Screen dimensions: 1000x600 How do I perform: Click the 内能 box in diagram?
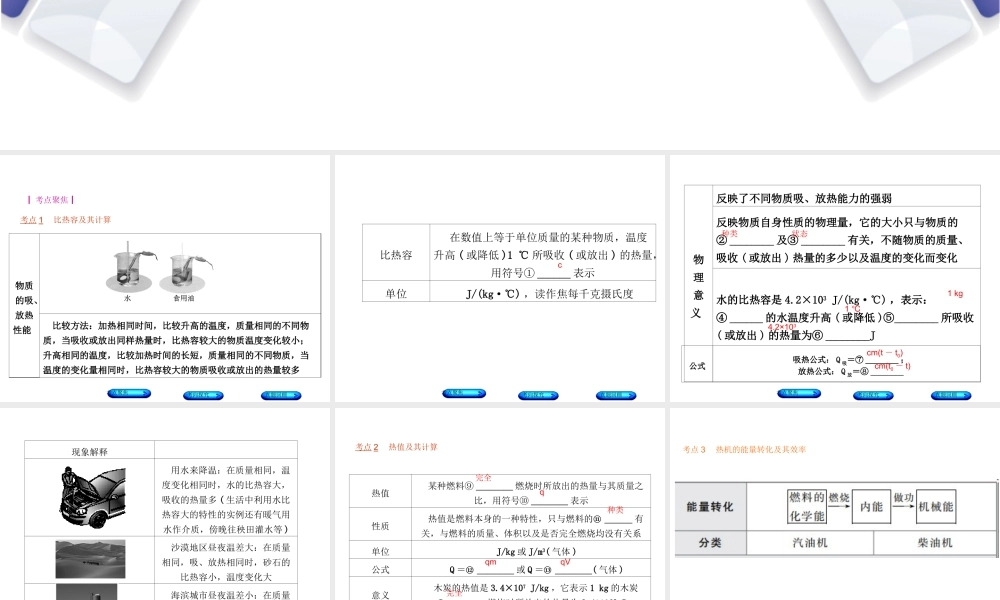(x=871, y=507)
